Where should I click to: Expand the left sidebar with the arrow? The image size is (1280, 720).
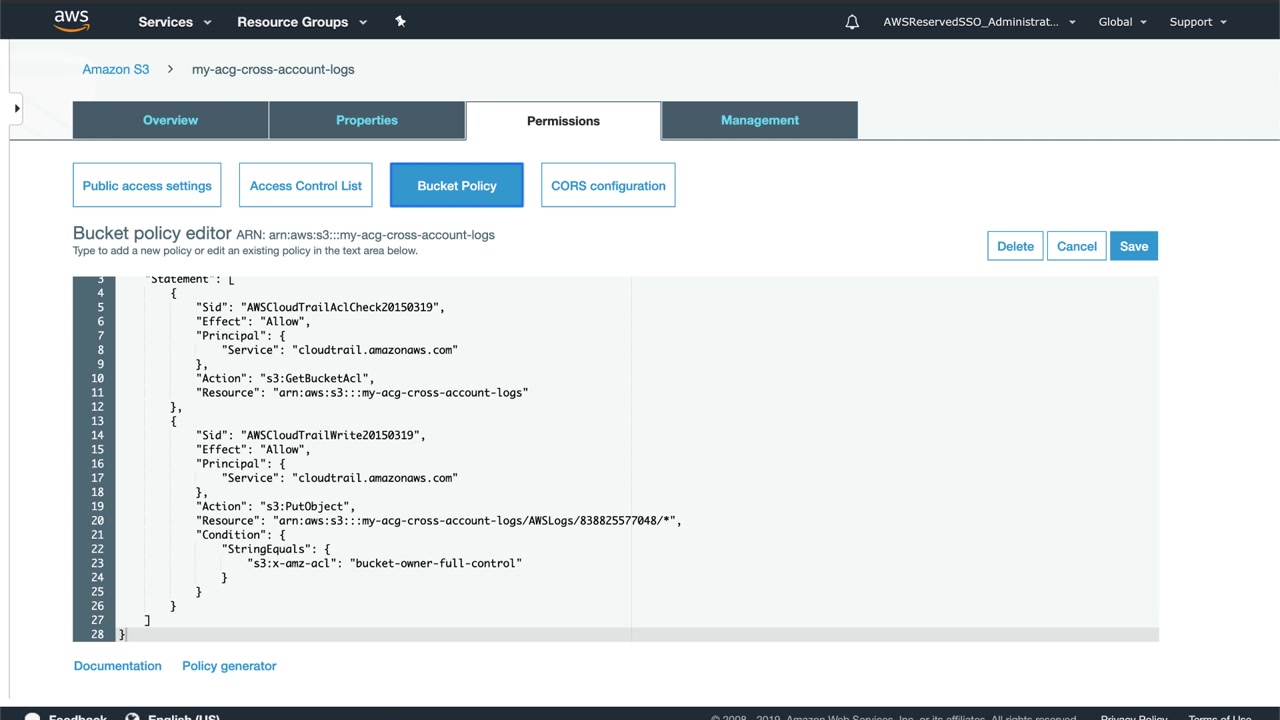17,108
